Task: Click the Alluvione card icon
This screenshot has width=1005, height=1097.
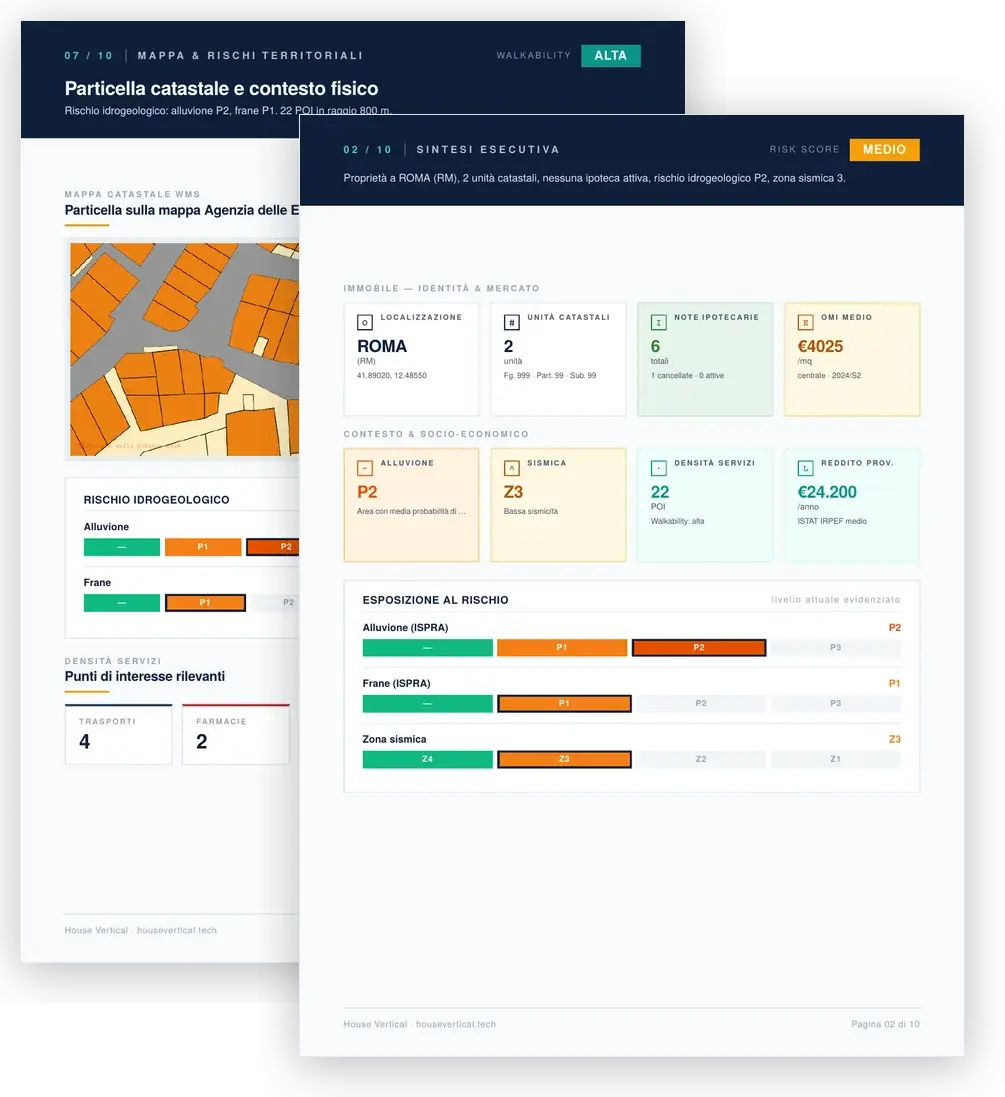Action: coord(365,468)
